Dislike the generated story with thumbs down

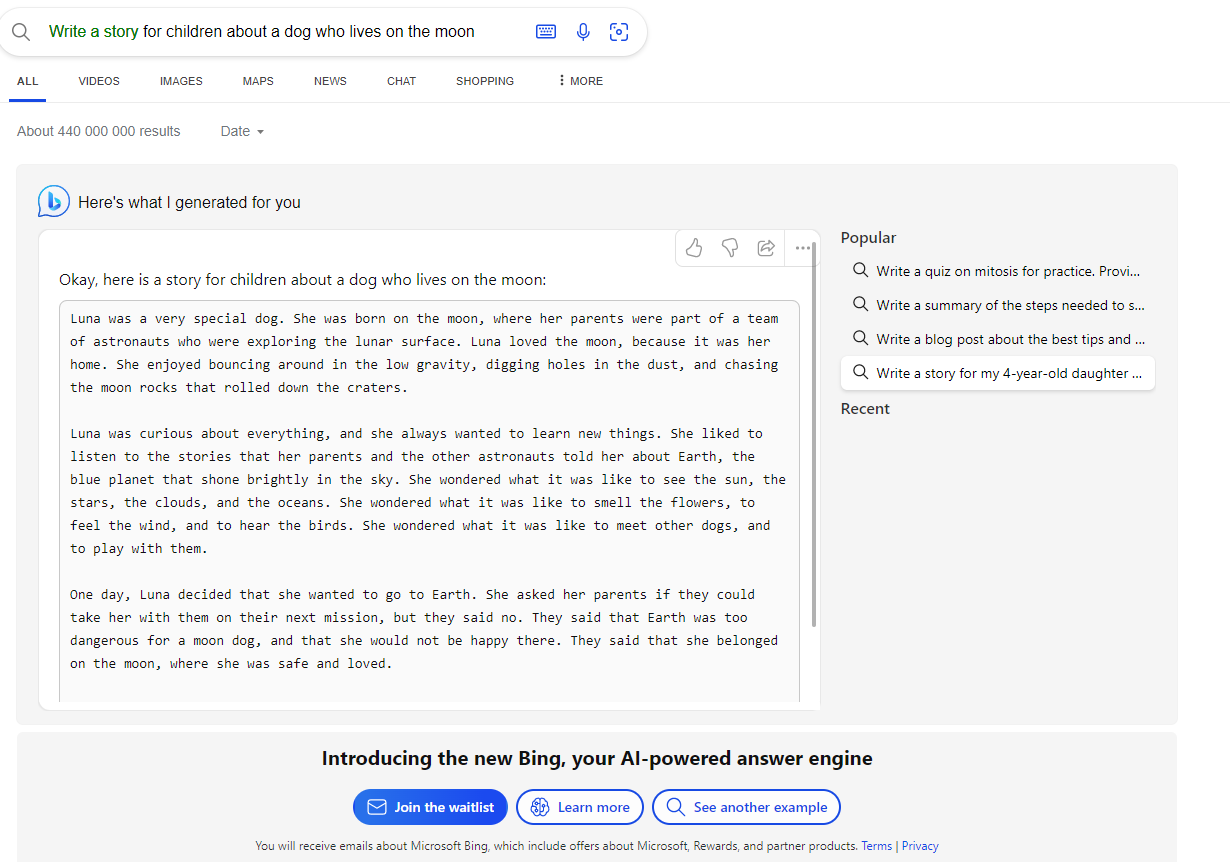coord(730,247)
